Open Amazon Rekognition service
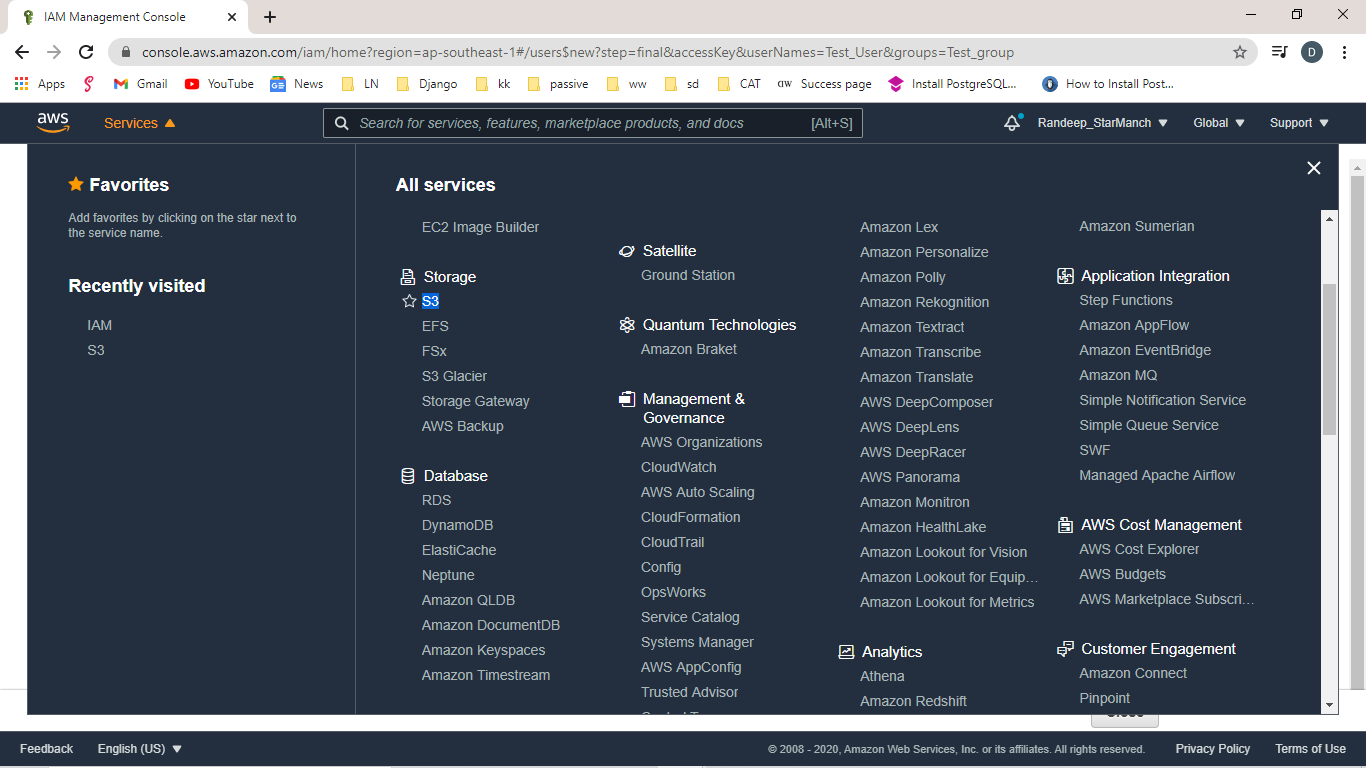Screen dimensions: 1366x768 pyautogui.click(x=924, y=302)
